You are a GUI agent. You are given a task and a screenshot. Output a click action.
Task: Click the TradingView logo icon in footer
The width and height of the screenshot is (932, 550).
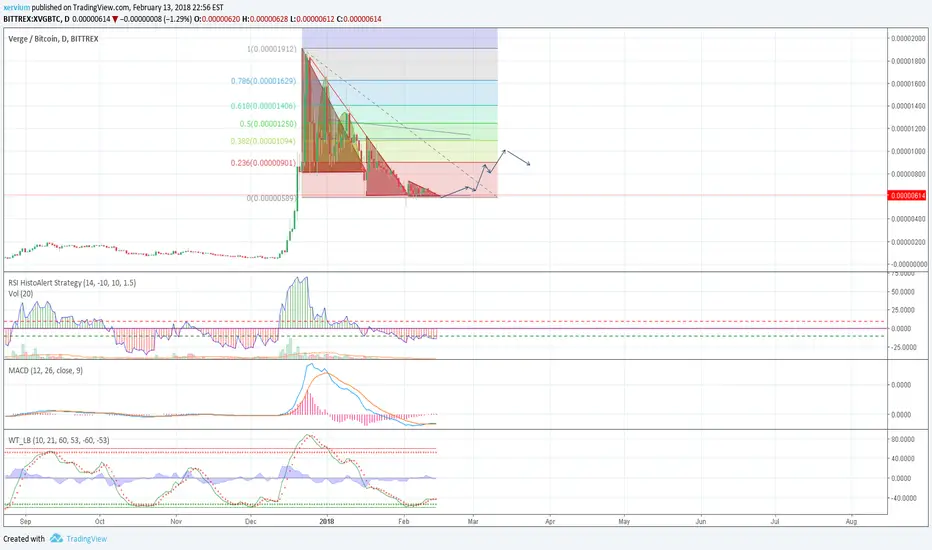point(56,538)
